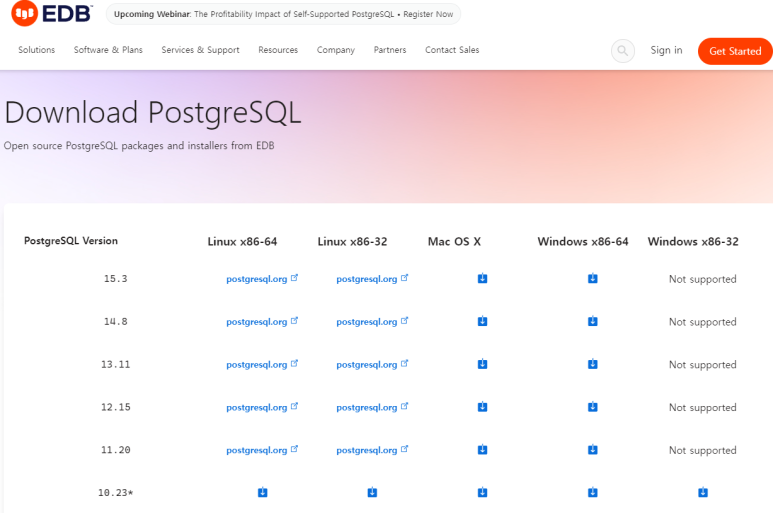The width and height of the screenshot is (773, 513).
Task: Click Not supported in the 15.3 row
Action: click(703, 279)
